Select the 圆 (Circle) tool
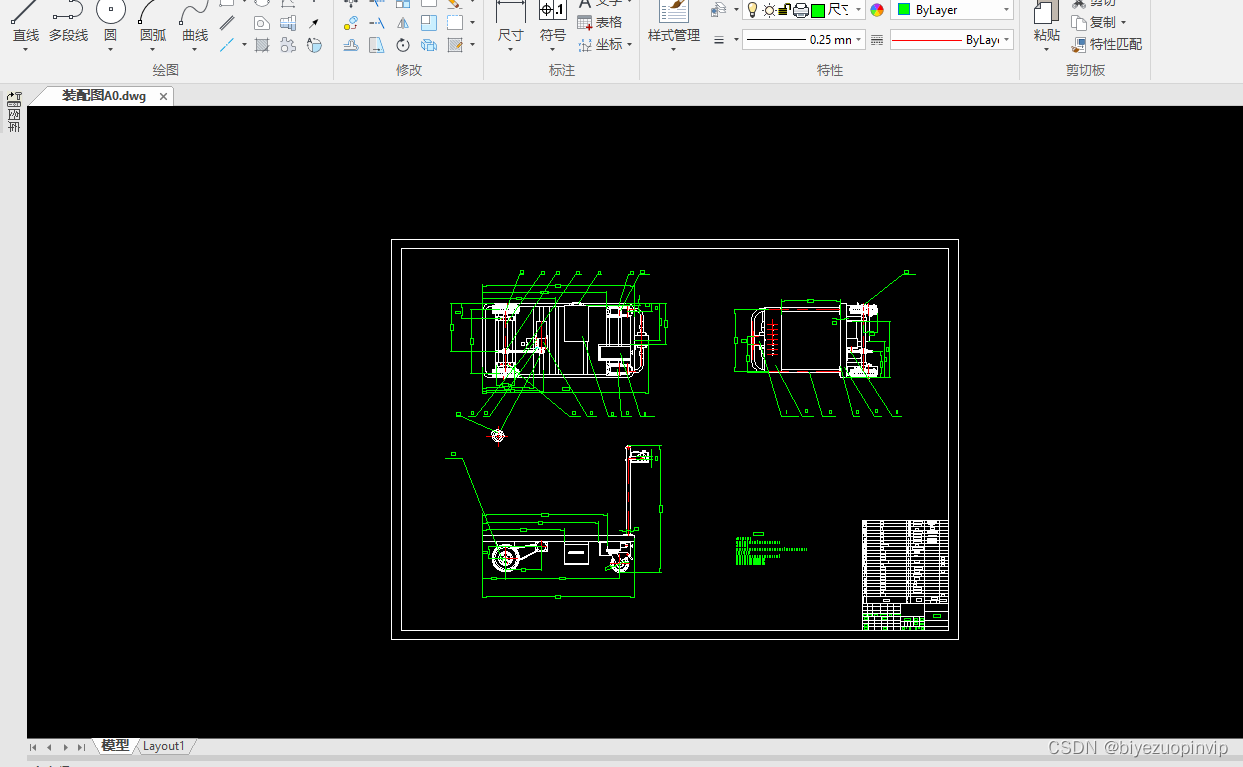This screenshot has width=1243, height=767. [110, 20]
